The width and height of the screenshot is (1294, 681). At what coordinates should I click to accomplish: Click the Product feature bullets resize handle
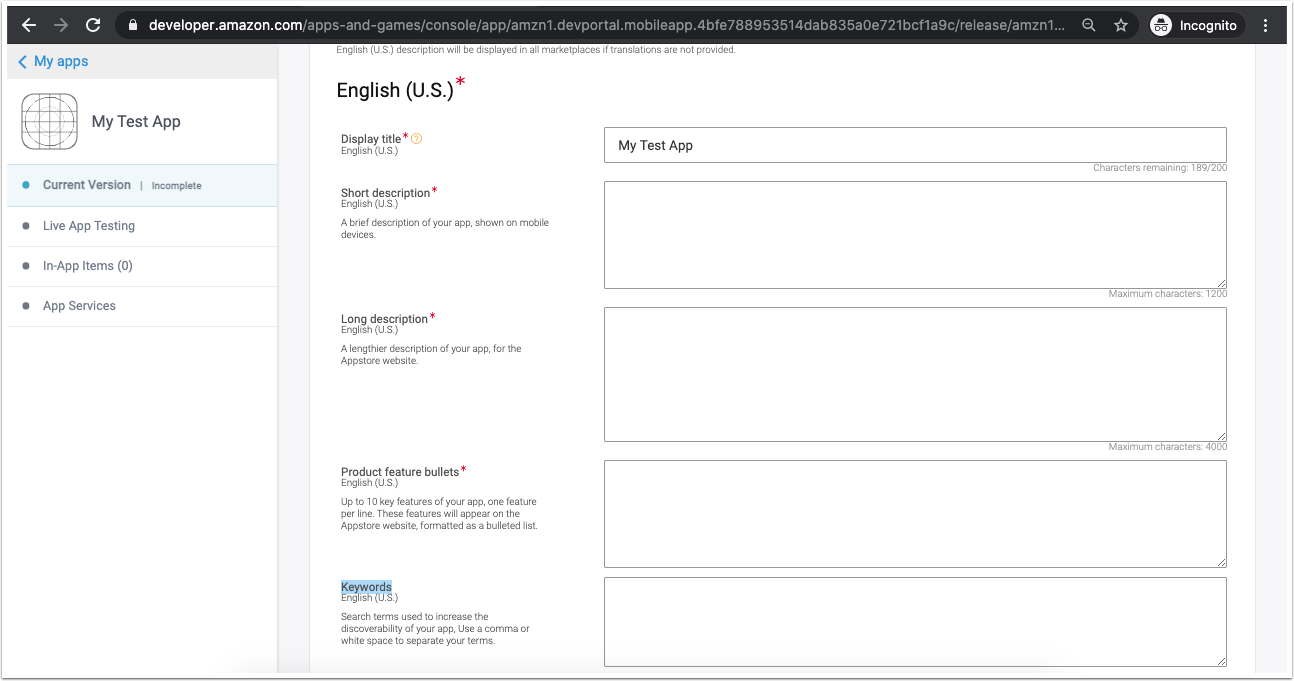pyautogui.click(x=1221, y=562)
